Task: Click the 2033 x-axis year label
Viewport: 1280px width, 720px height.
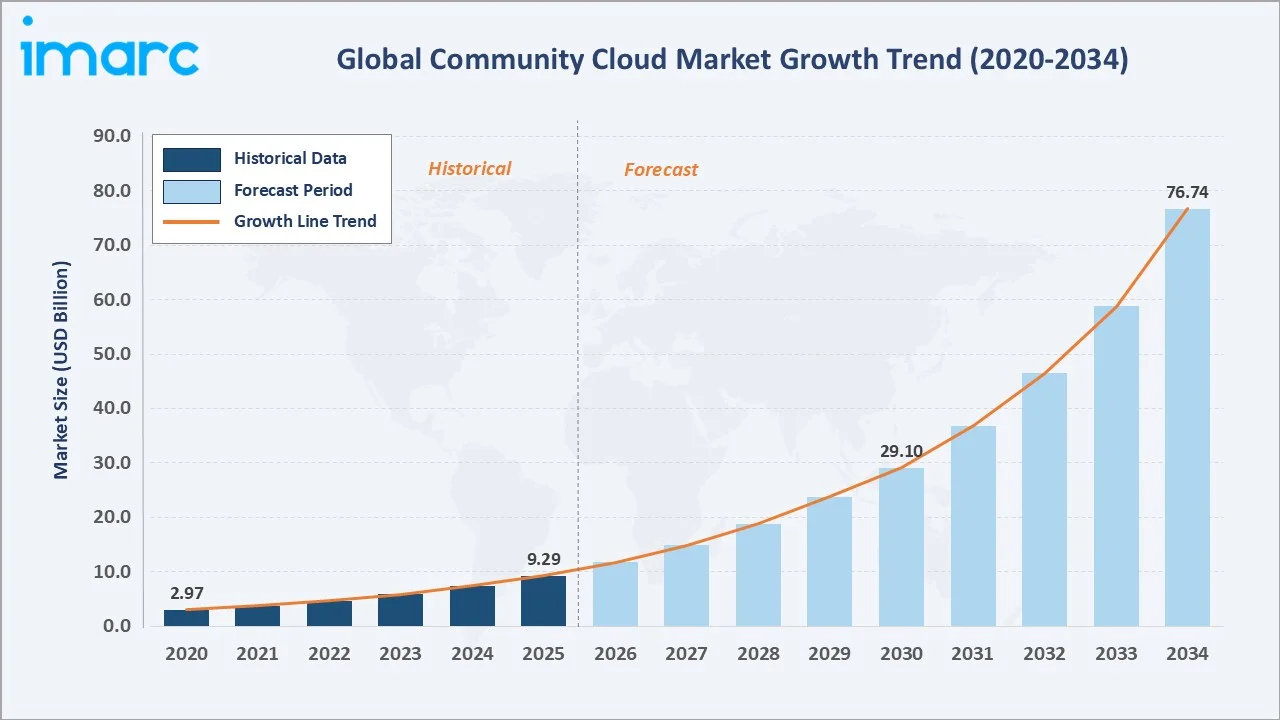Action: click(1116, 654)
